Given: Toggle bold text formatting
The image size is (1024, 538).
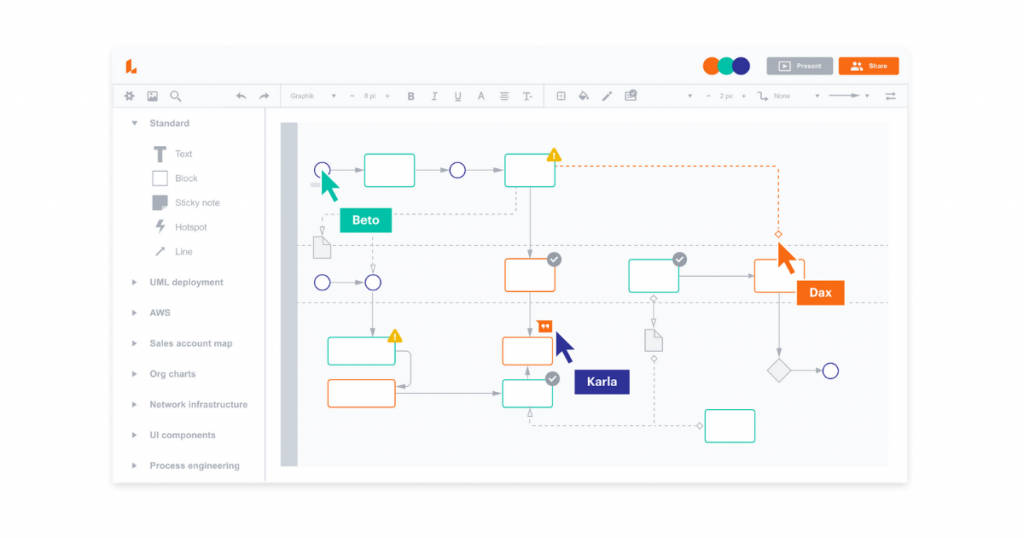Looking at the screenshot, I should pyautogui.click(x=411, y=96).
